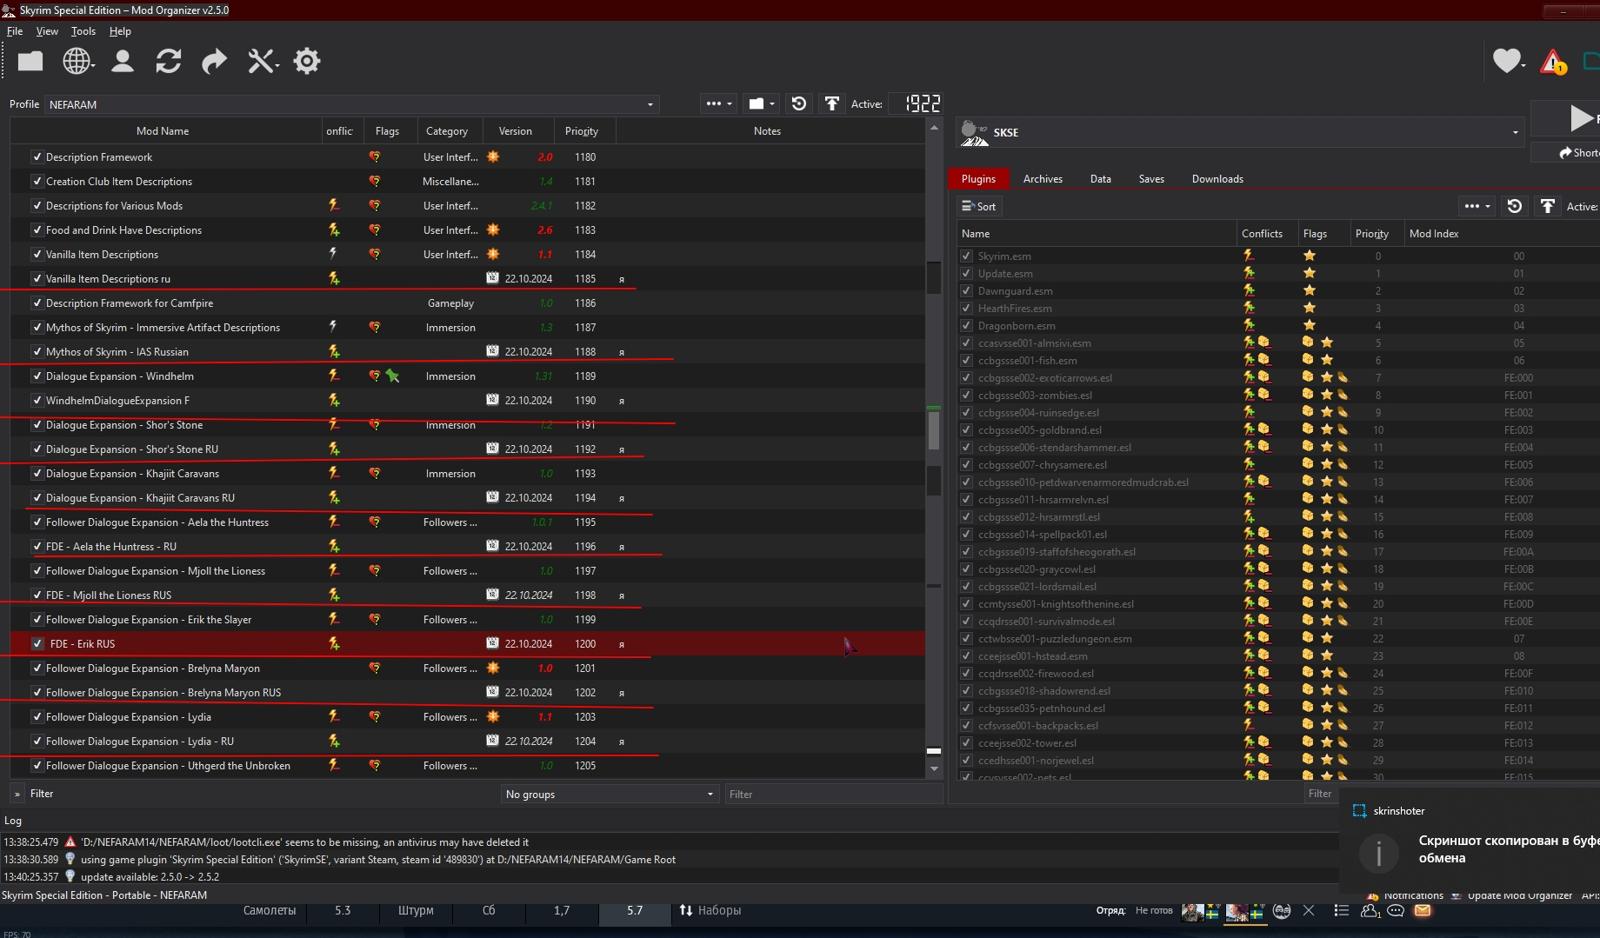Focus the plugin list Filter field
The image size is (1600, 938).
[1320, 794]
